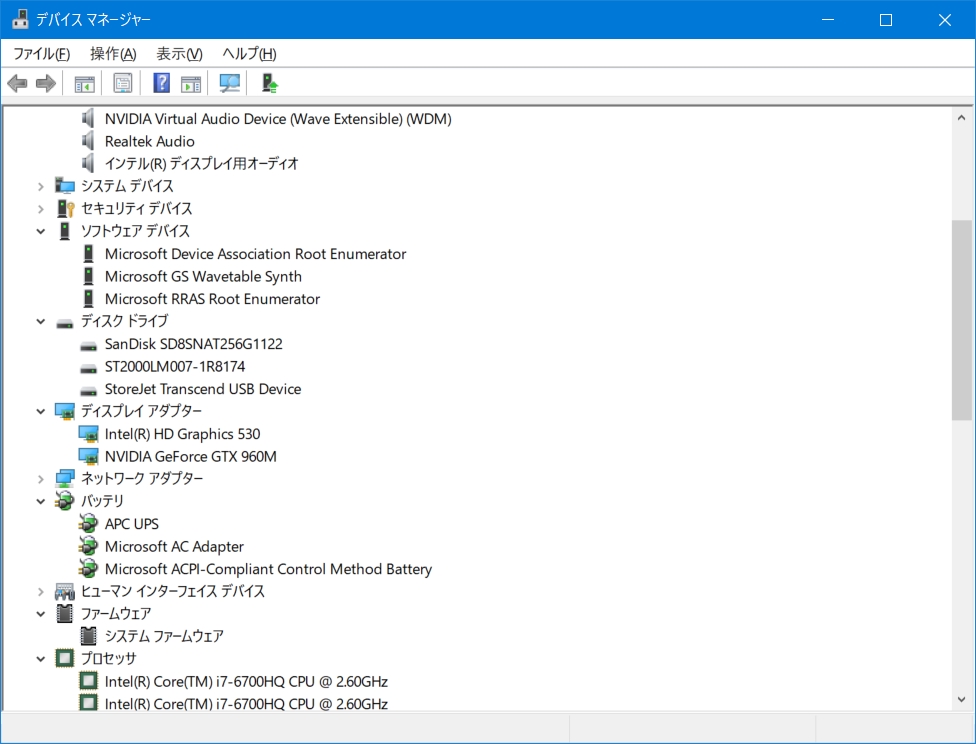Collapse the ソフトウェア デバイス node
Viewport: 976px width, 744px height.
[40, 231]
